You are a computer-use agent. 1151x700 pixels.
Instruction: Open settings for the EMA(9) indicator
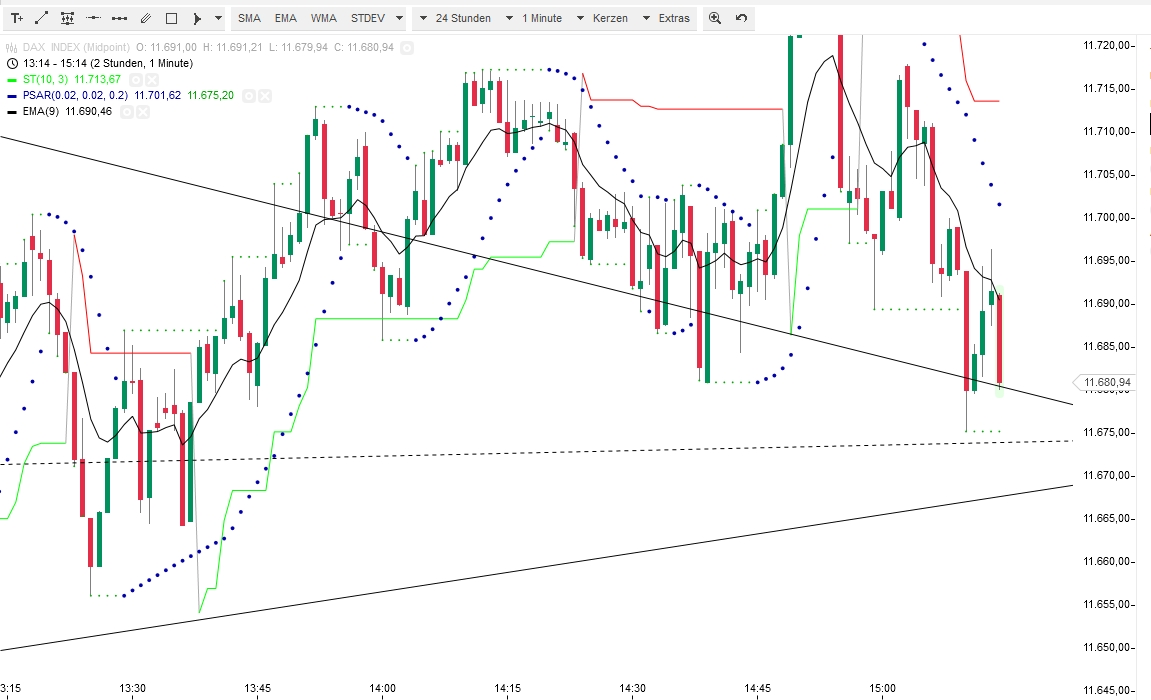(125, 112)
